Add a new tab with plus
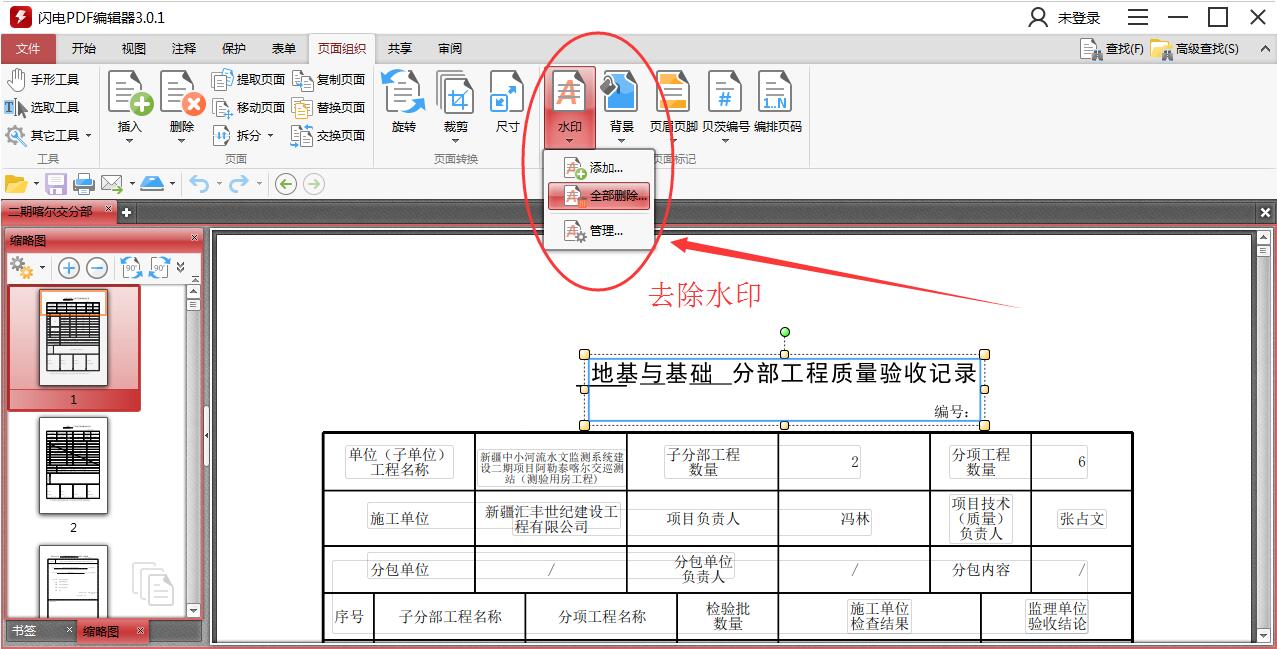 (x=126, y=212)
